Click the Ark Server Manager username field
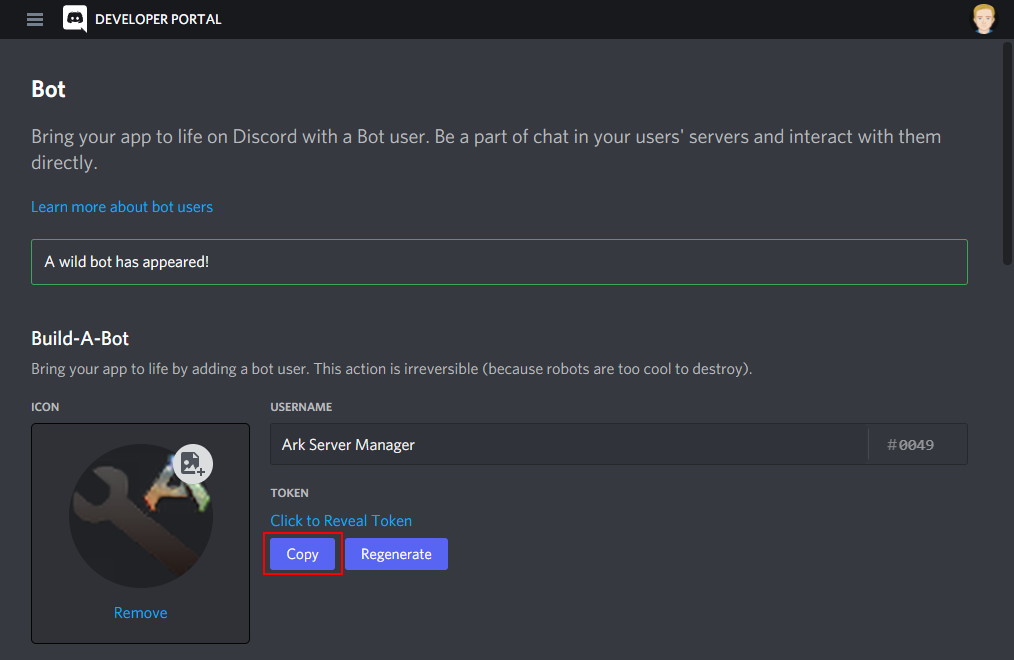Screen dimensions: 1014x660 pyautogui.click(x=569, y=444)
